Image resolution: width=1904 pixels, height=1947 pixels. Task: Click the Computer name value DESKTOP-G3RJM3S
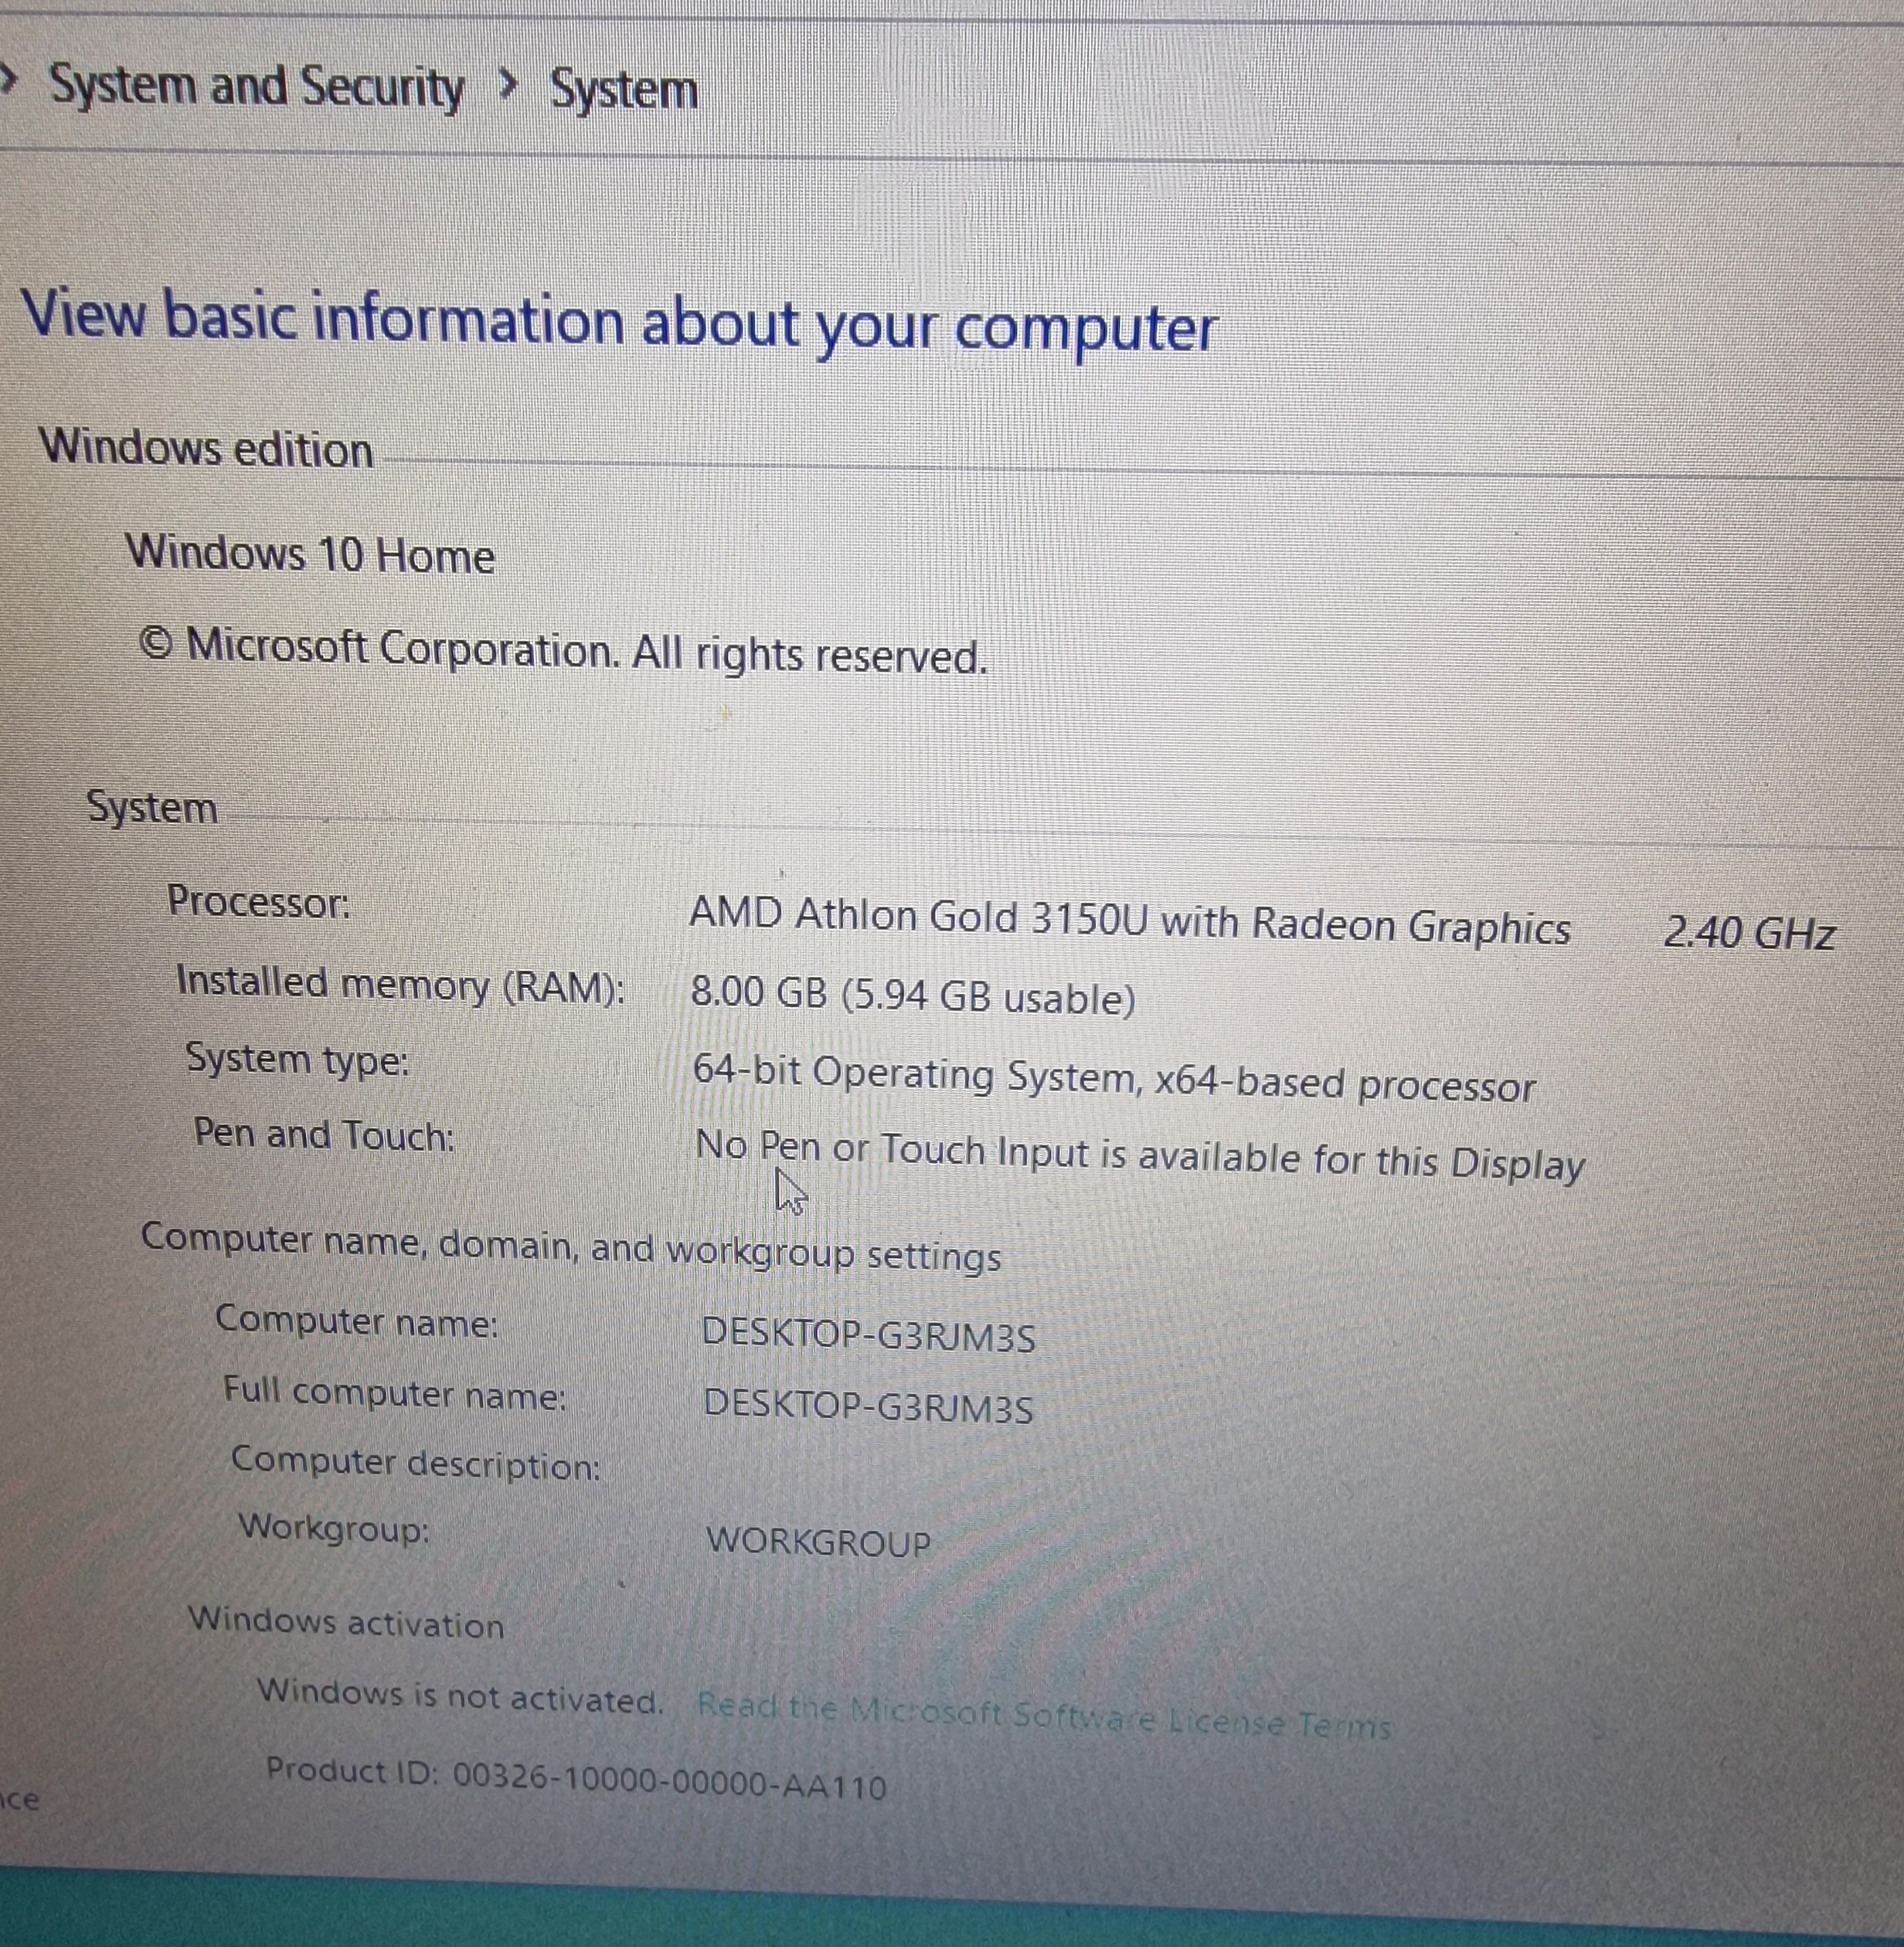pos(868,1334)
